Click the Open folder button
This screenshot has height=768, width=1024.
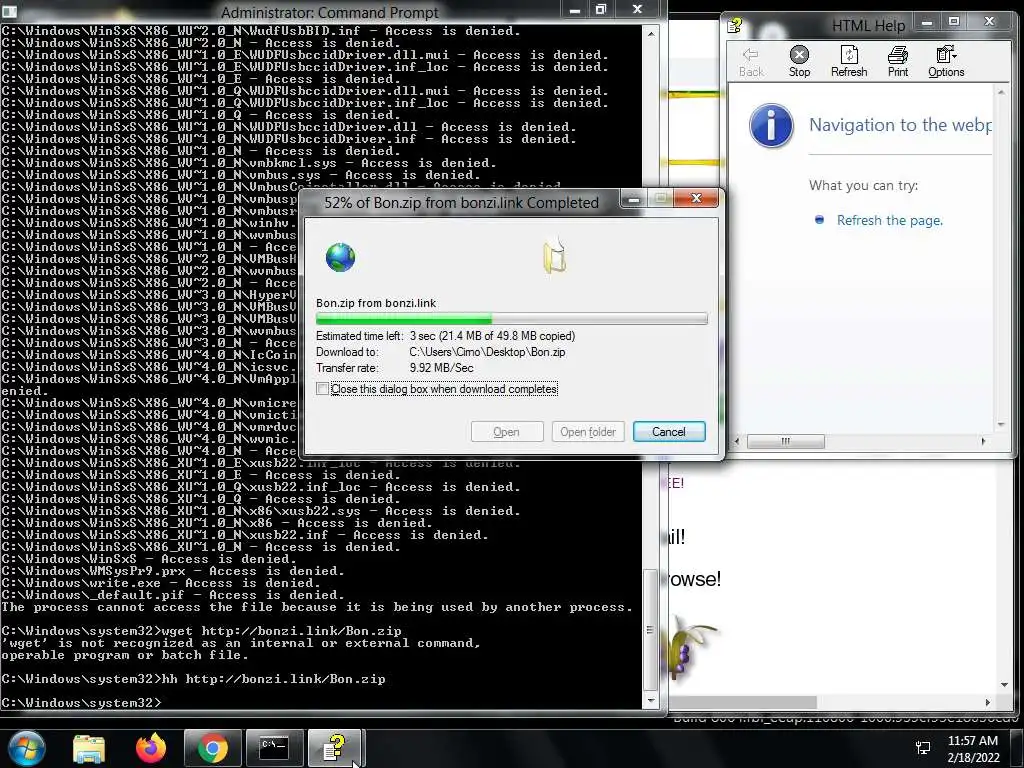588,432
